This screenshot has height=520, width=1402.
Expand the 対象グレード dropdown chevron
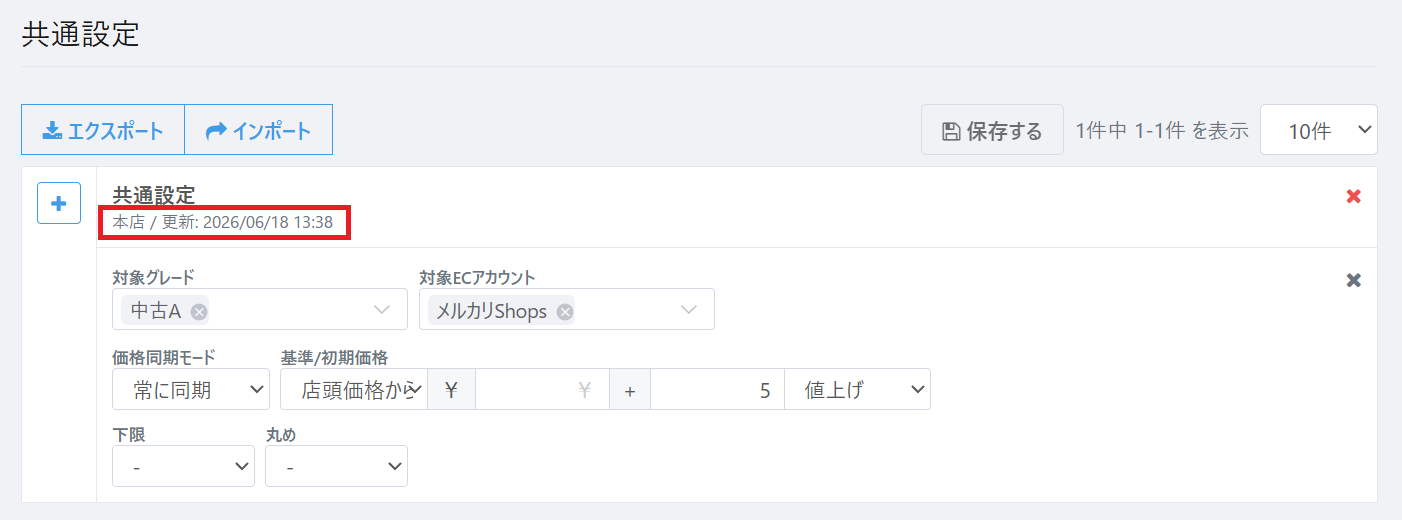click(x=382, y=310)
